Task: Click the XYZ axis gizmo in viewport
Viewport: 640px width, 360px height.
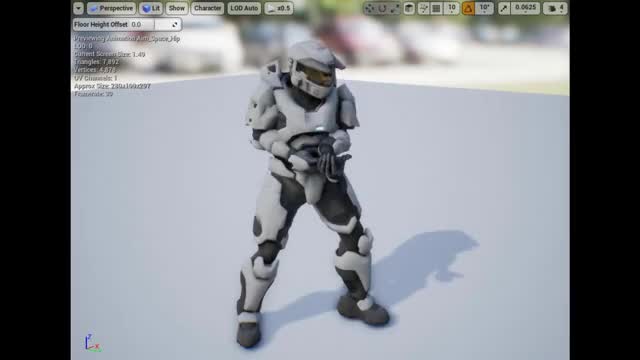Action: pos(92,343)
